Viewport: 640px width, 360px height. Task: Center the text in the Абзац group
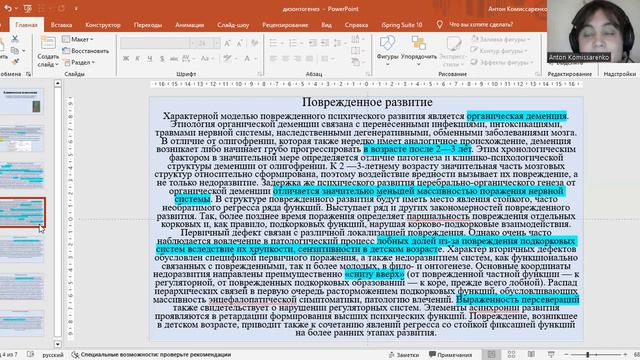click(x=285, y=59)
